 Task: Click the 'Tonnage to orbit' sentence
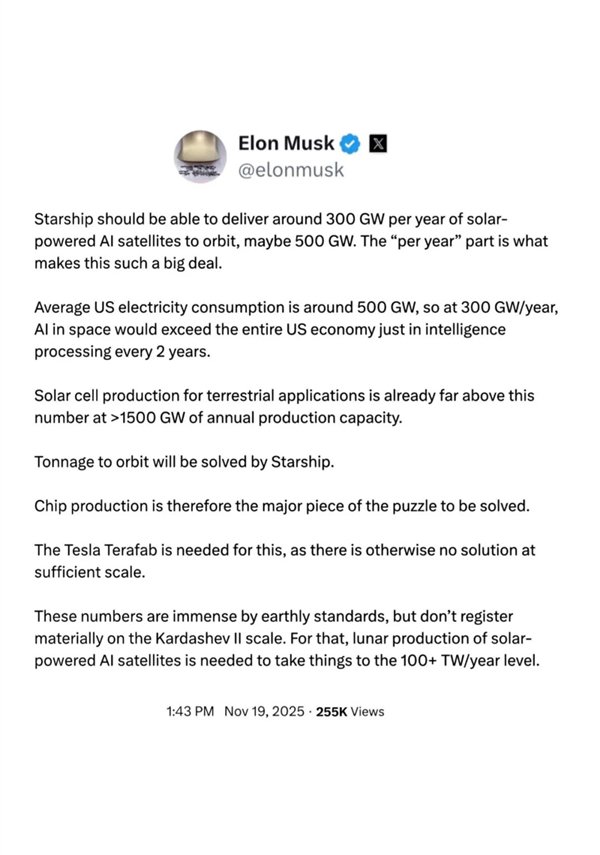tap(184, 462)
